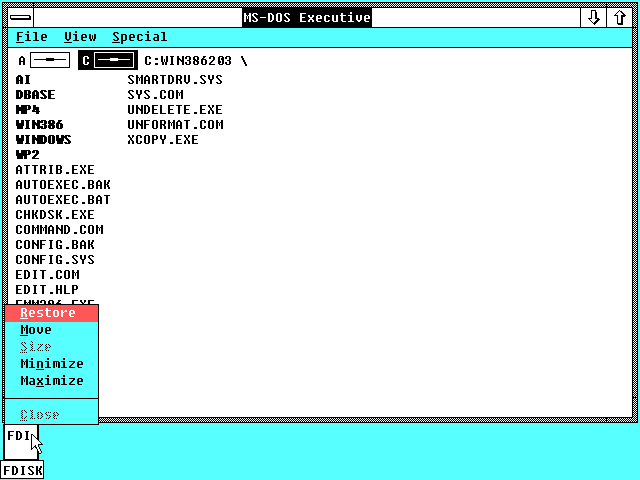Select file EDIT.HLP

(x=47, y=290)
